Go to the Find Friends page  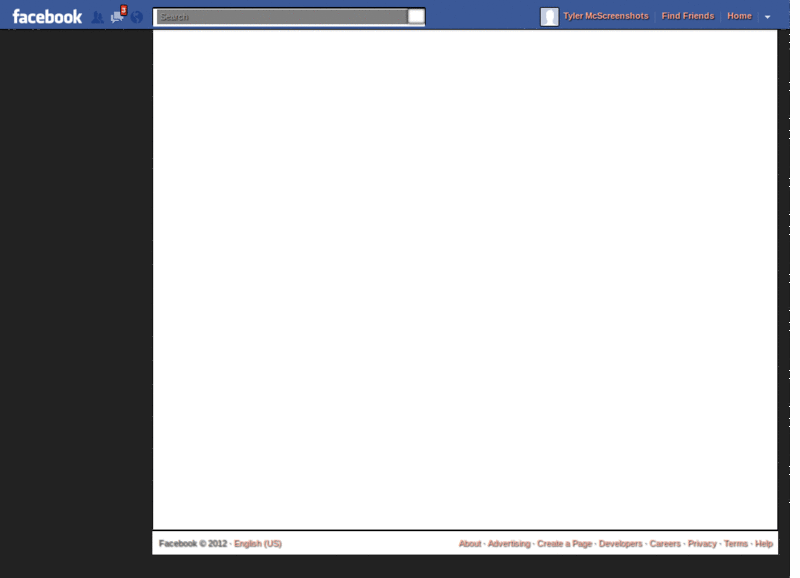point(686,15)
